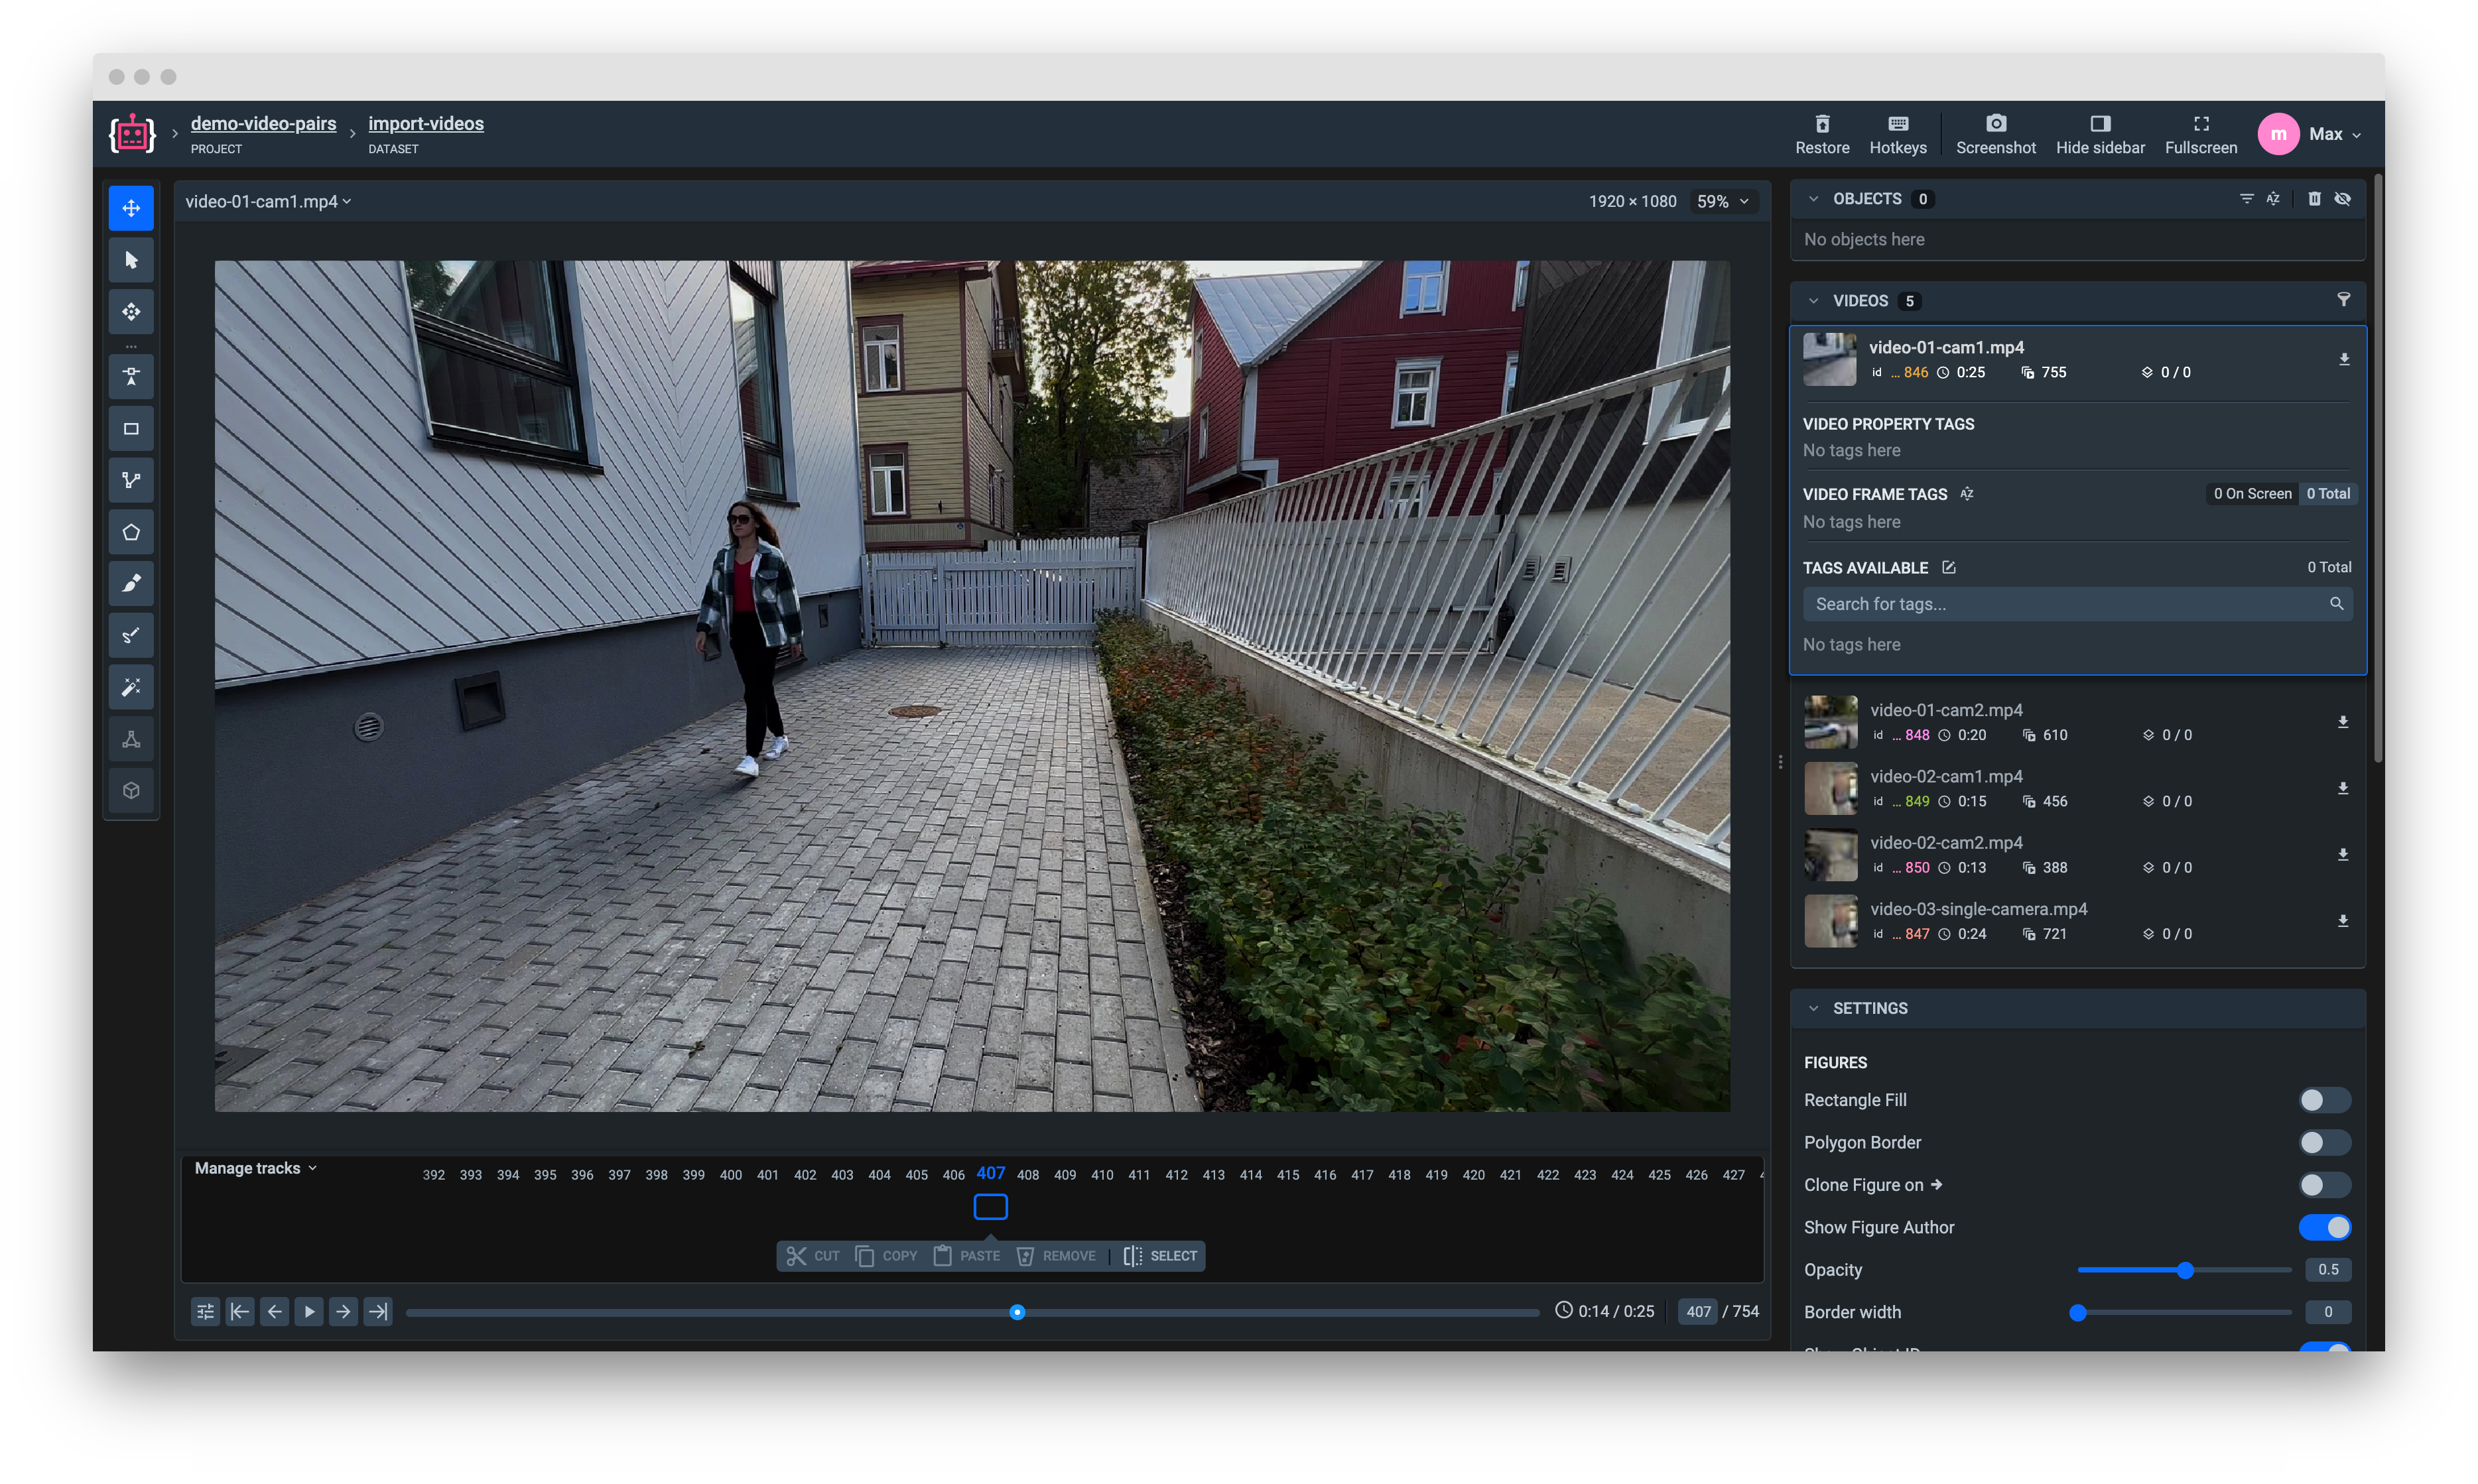
Task: Collapse the OBJECTS panel
Action: pyautogui.click(x=1813, y=199)
